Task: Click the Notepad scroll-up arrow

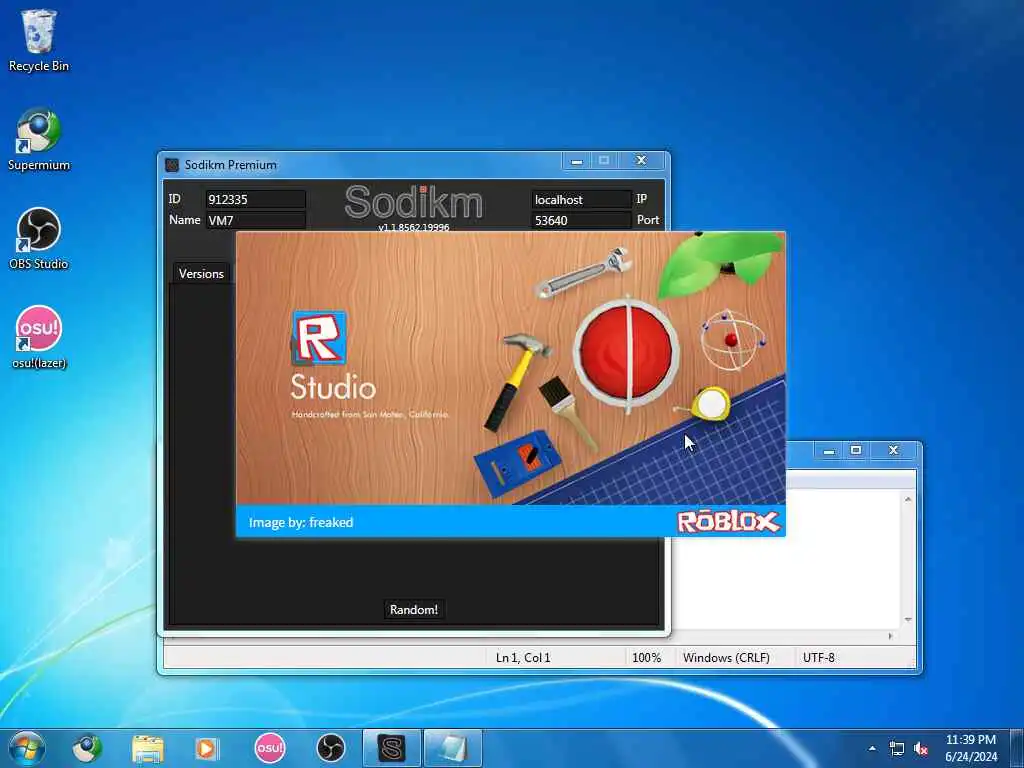Action: pos(908,500)
